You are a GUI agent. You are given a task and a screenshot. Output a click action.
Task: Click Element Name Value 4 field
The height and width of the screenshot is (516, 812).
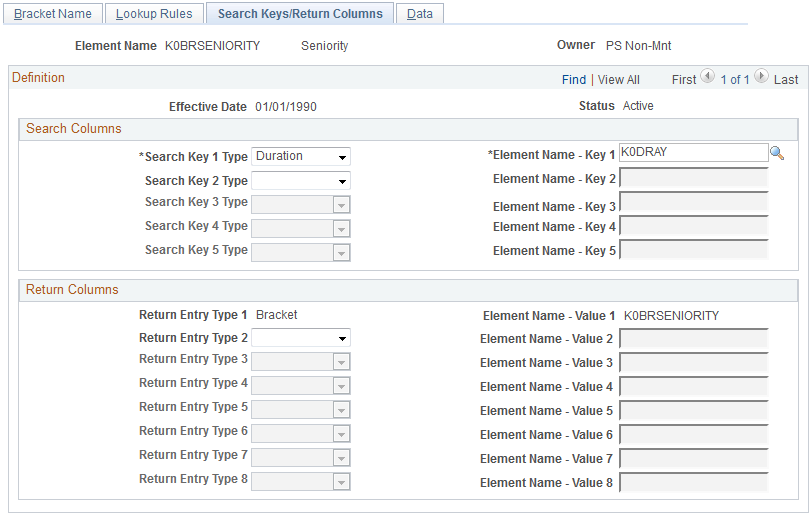[693, 385]
